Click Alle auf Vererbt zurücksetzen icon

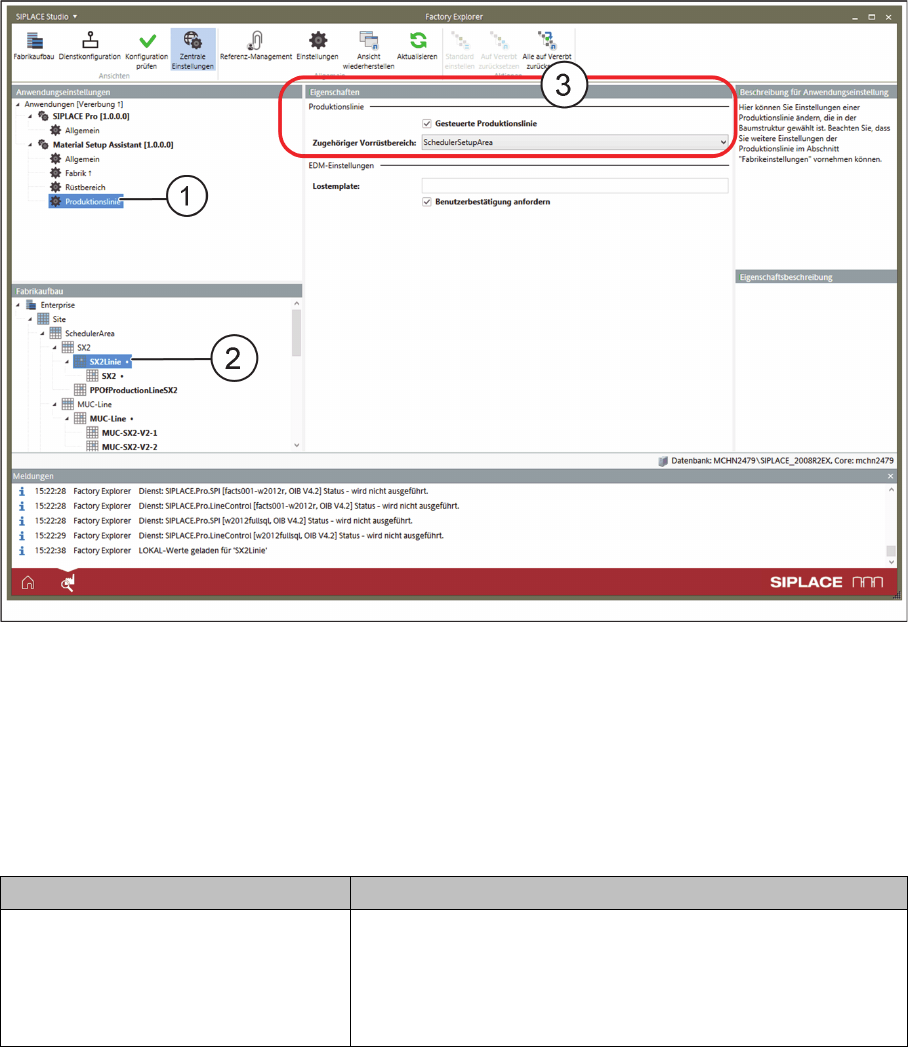pos(547,40)
